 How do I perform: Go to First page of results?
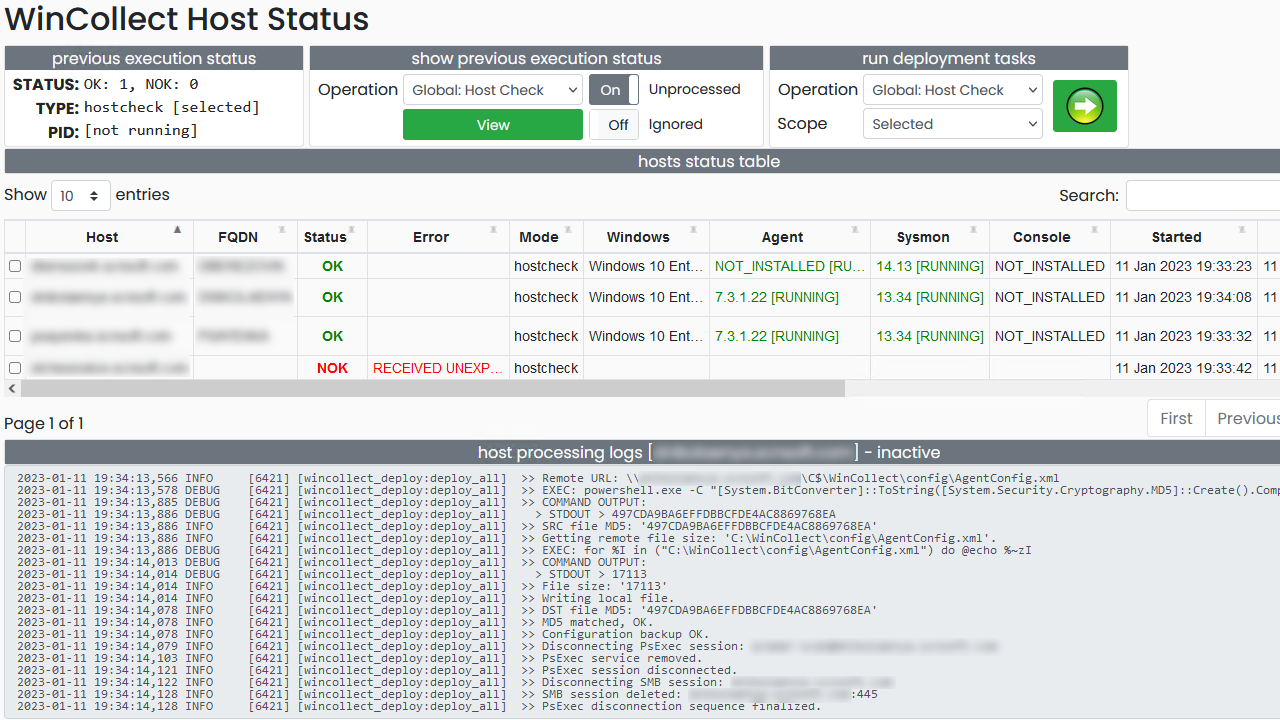[x=1176, y=418]
